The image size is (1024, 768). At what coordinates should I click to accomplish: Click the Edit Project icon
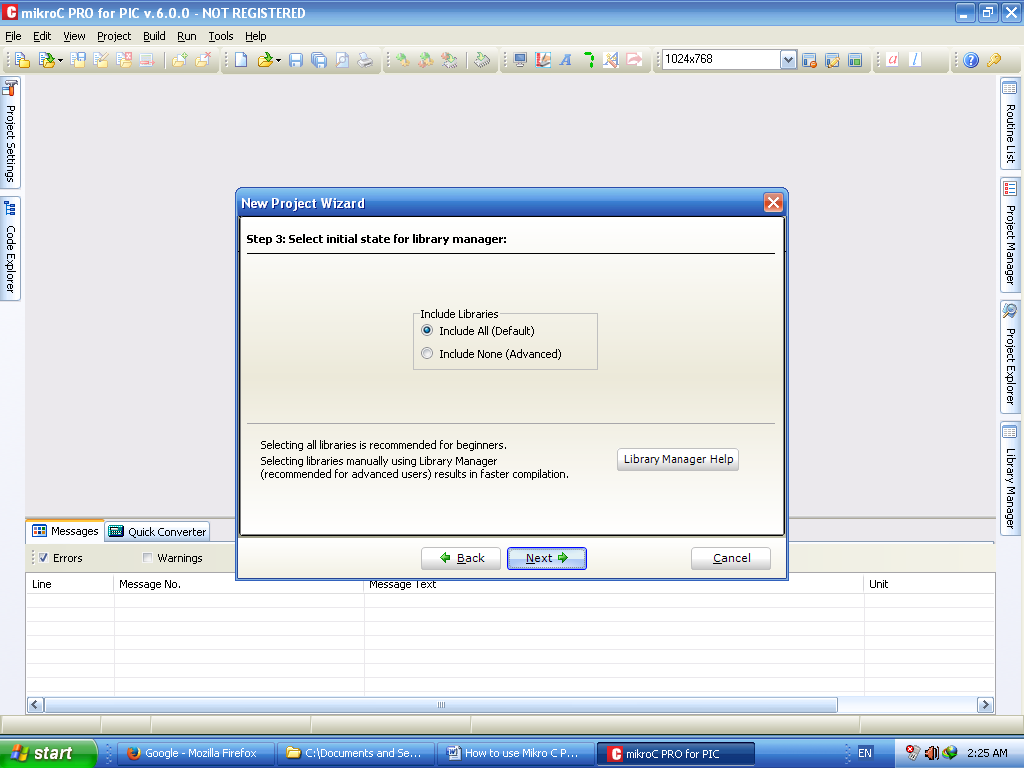[101, 60]
